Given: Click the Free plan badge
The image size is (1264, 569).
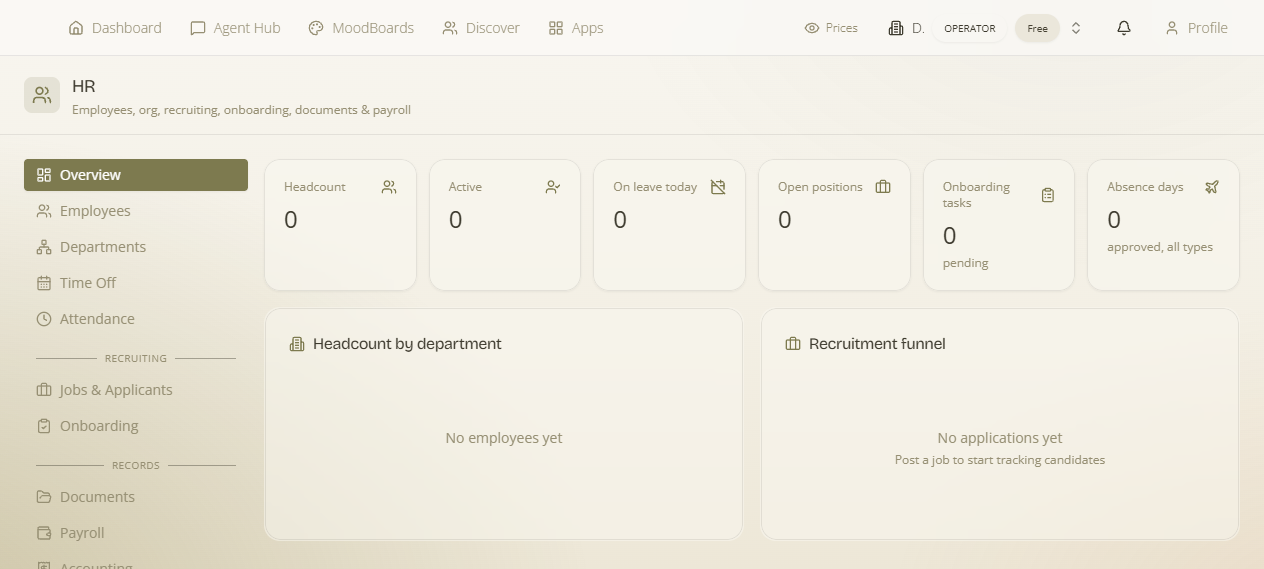Looking at the screenshot, I should coord(1038,28).
